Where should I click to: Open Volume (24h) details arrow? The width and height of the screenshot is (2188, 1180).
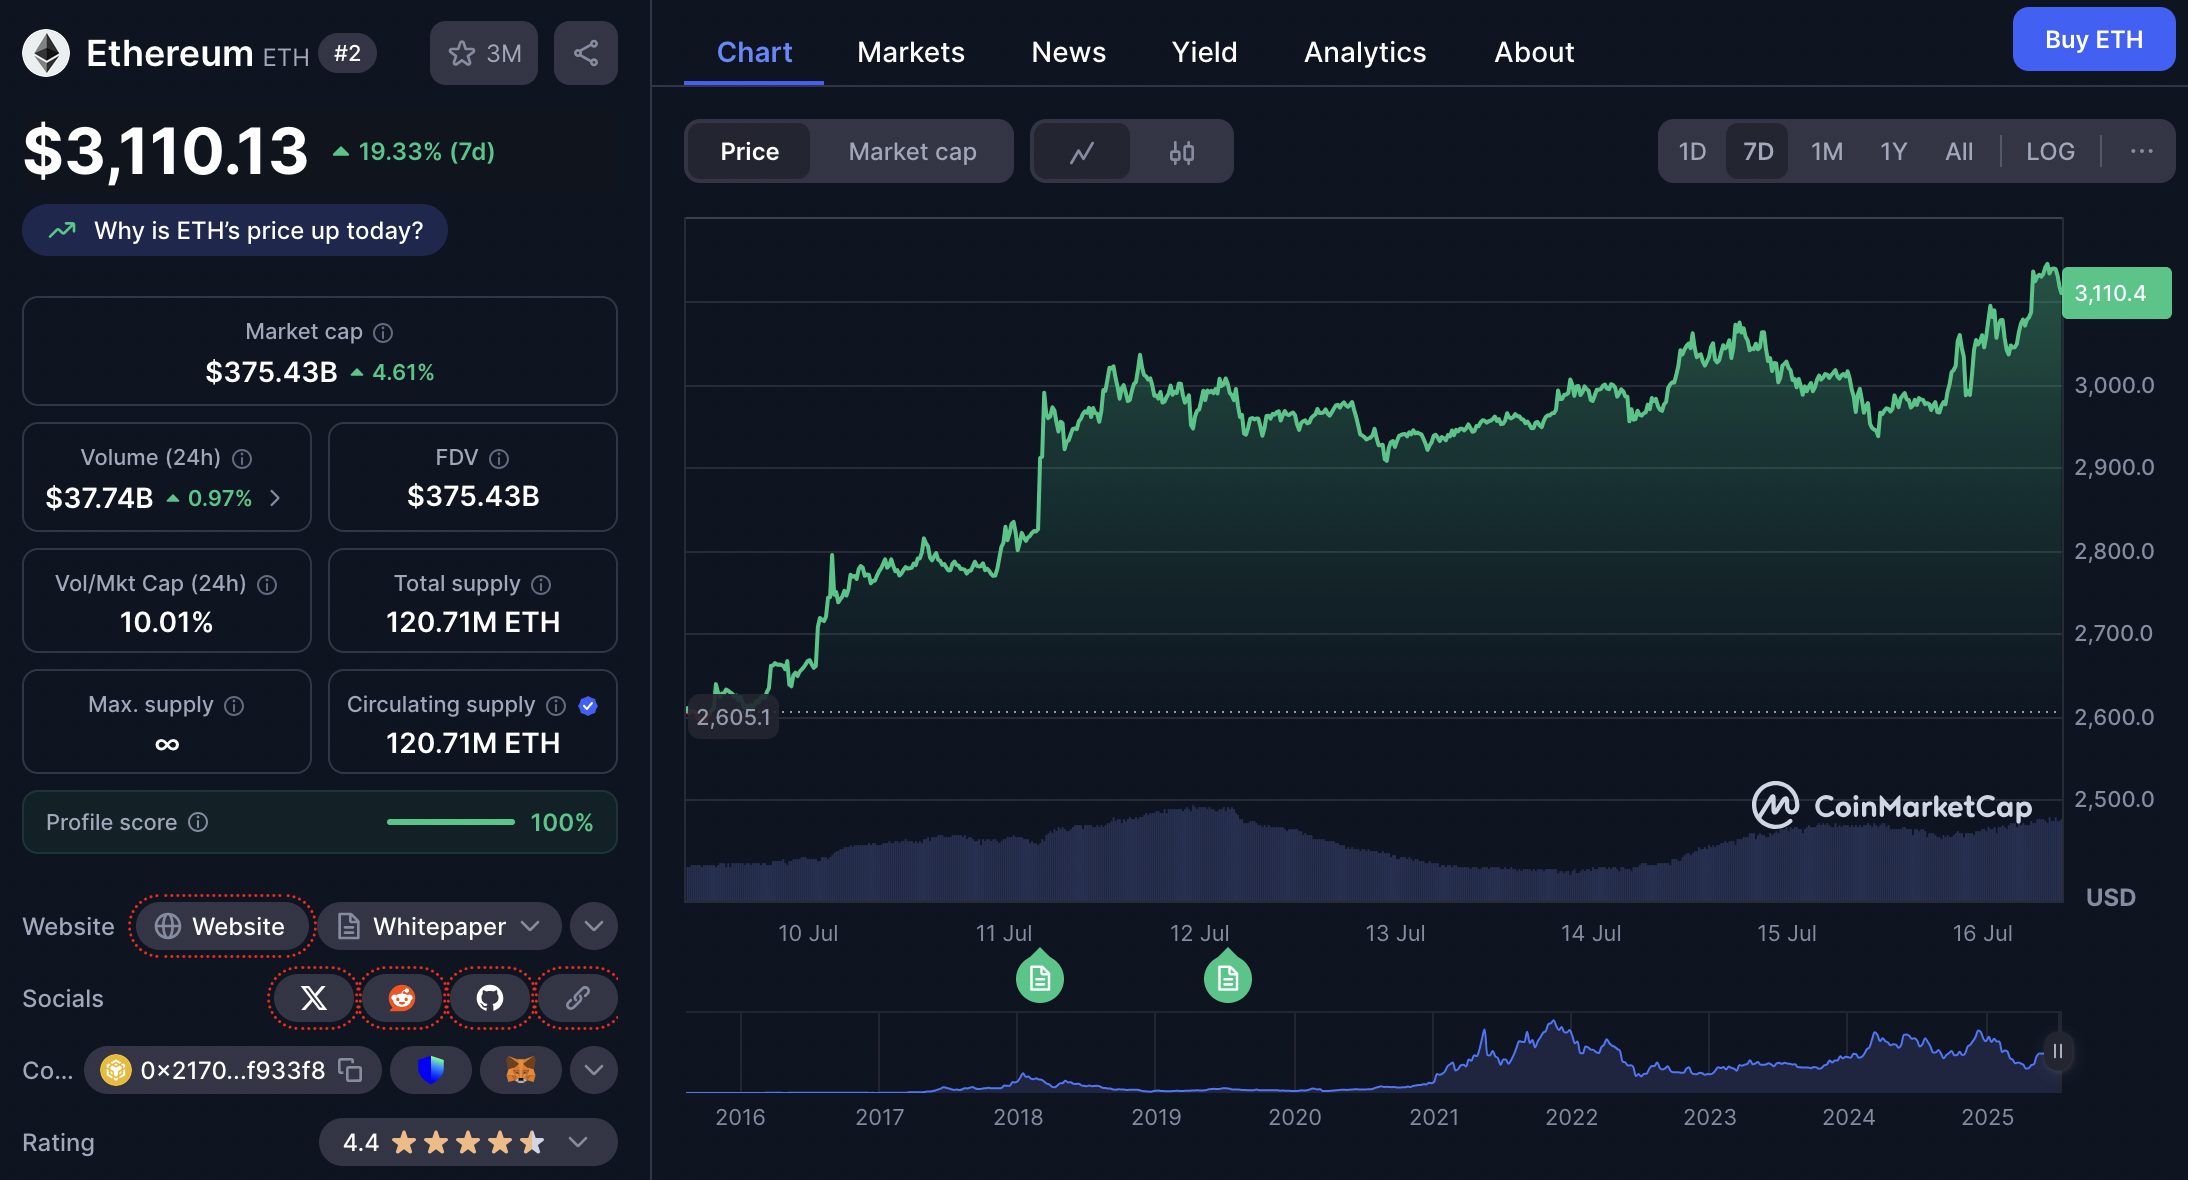(275, 498)
